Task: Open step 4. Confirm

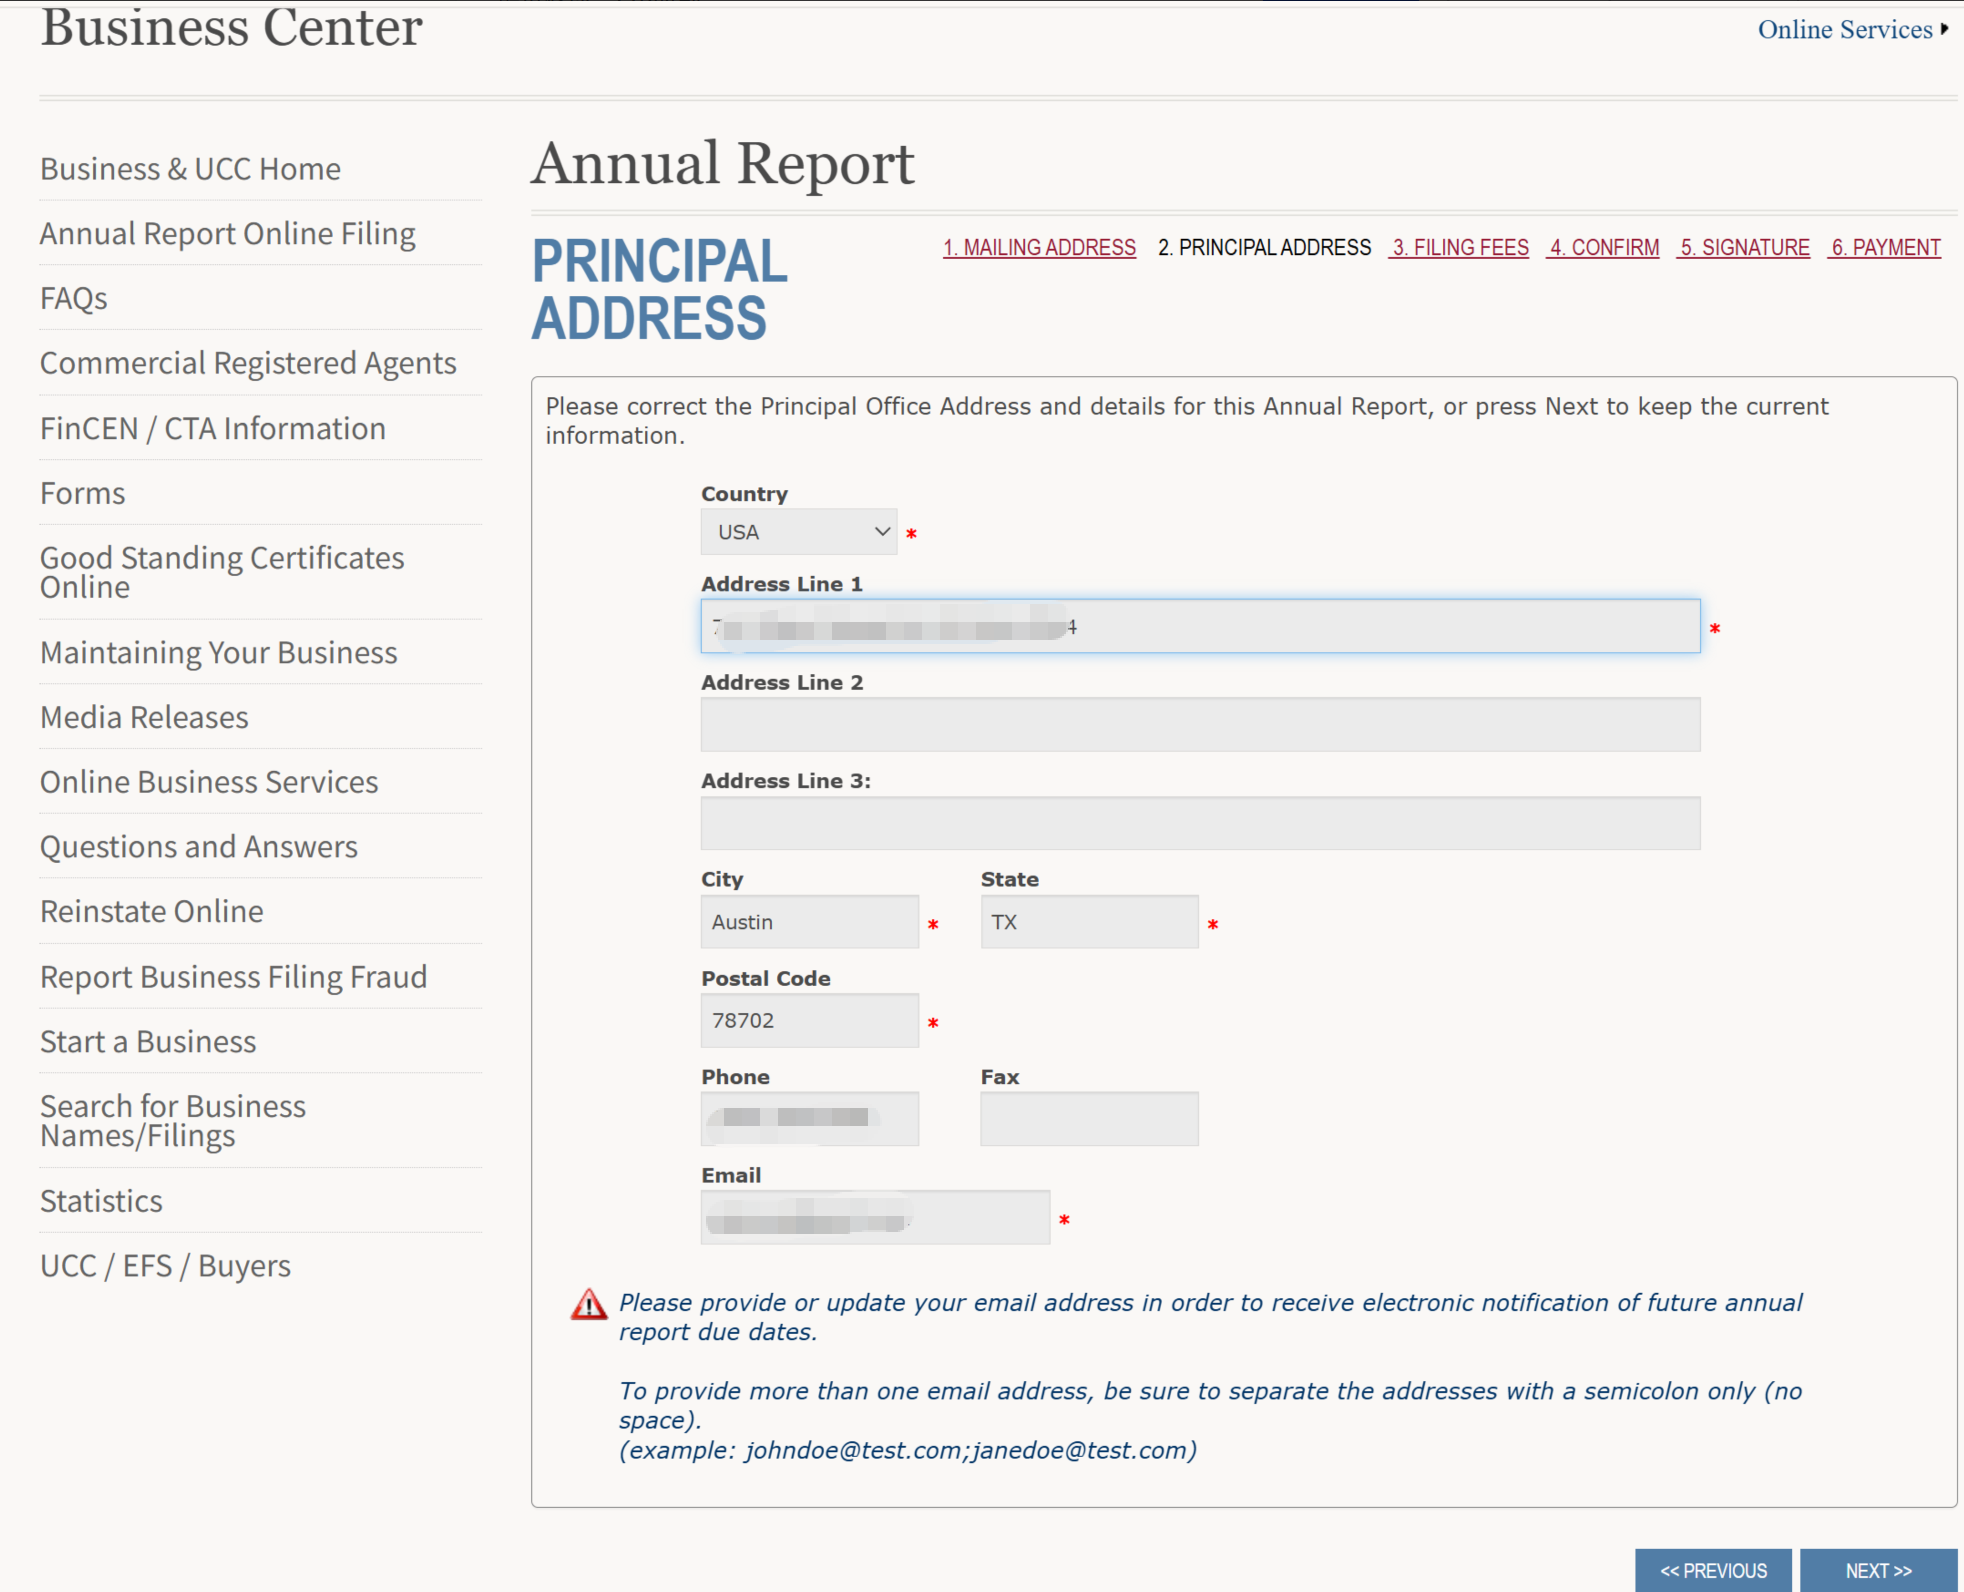Action: [1603, 247]
